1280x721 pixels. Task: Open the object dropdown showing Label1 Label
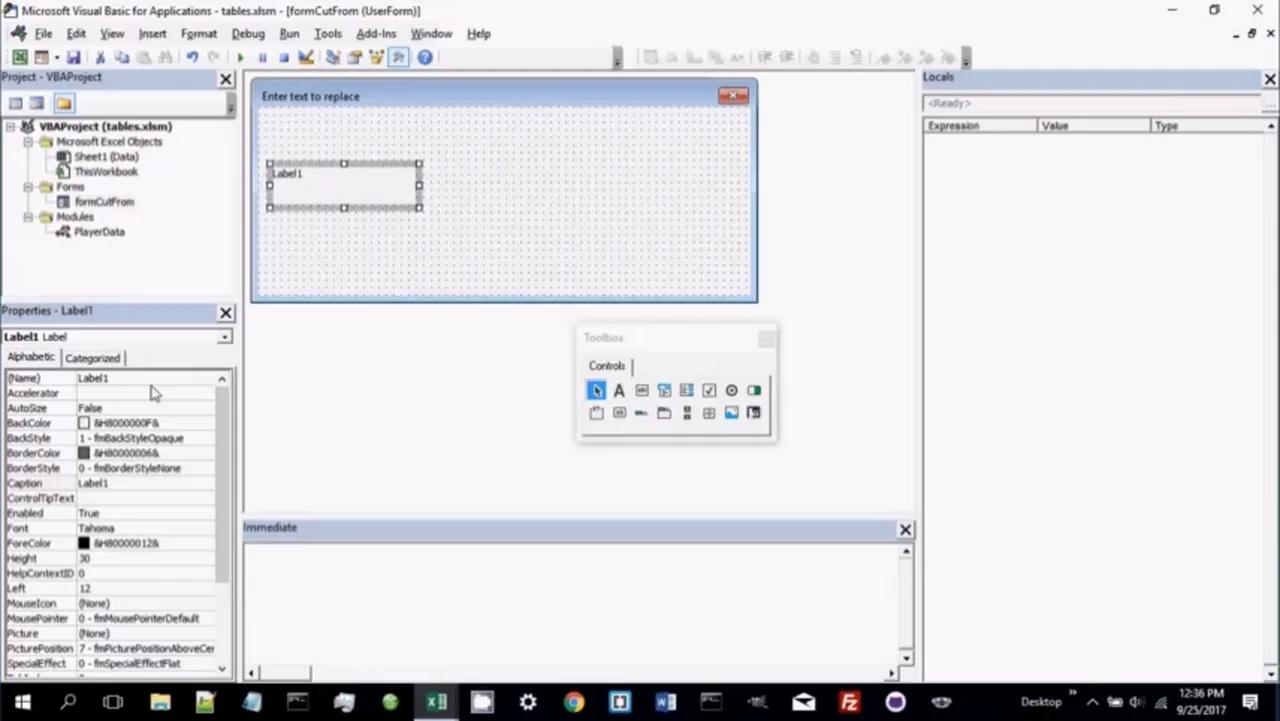224,336
